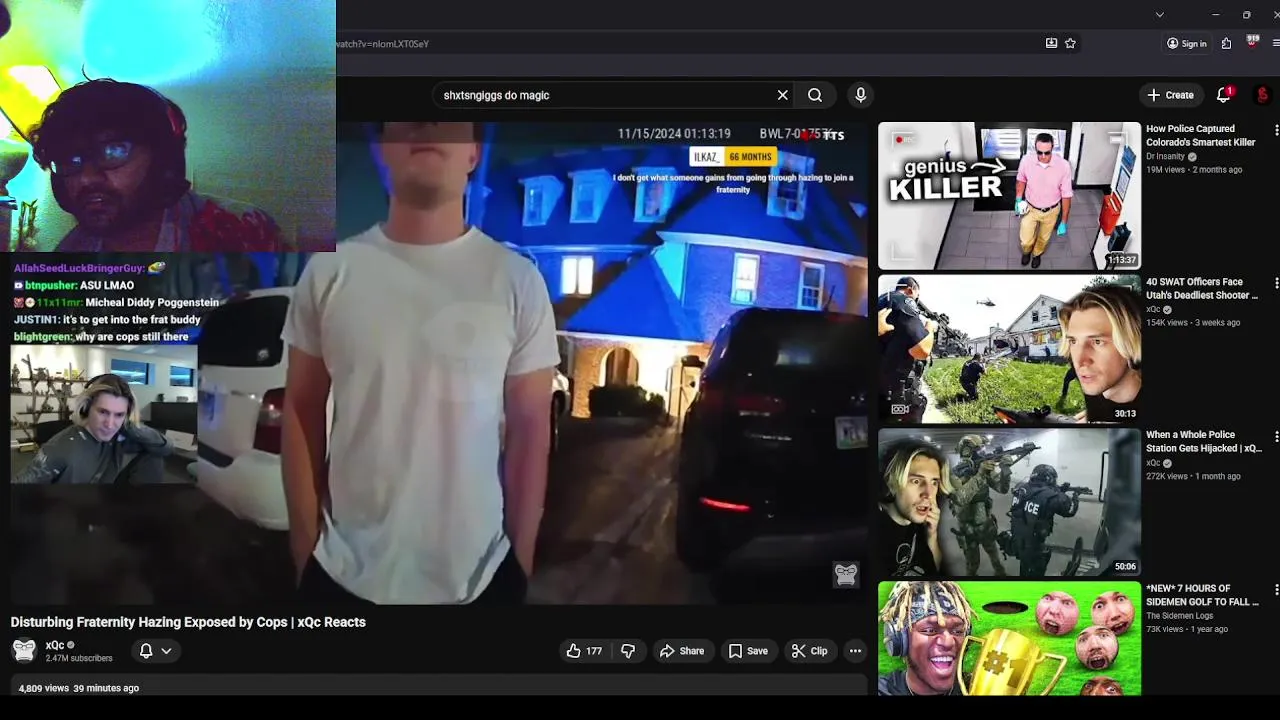Click the timestamp '11/15/2024 01:13:19' overlay
This screenshot has width=1280, height=720.
[674, 134]
